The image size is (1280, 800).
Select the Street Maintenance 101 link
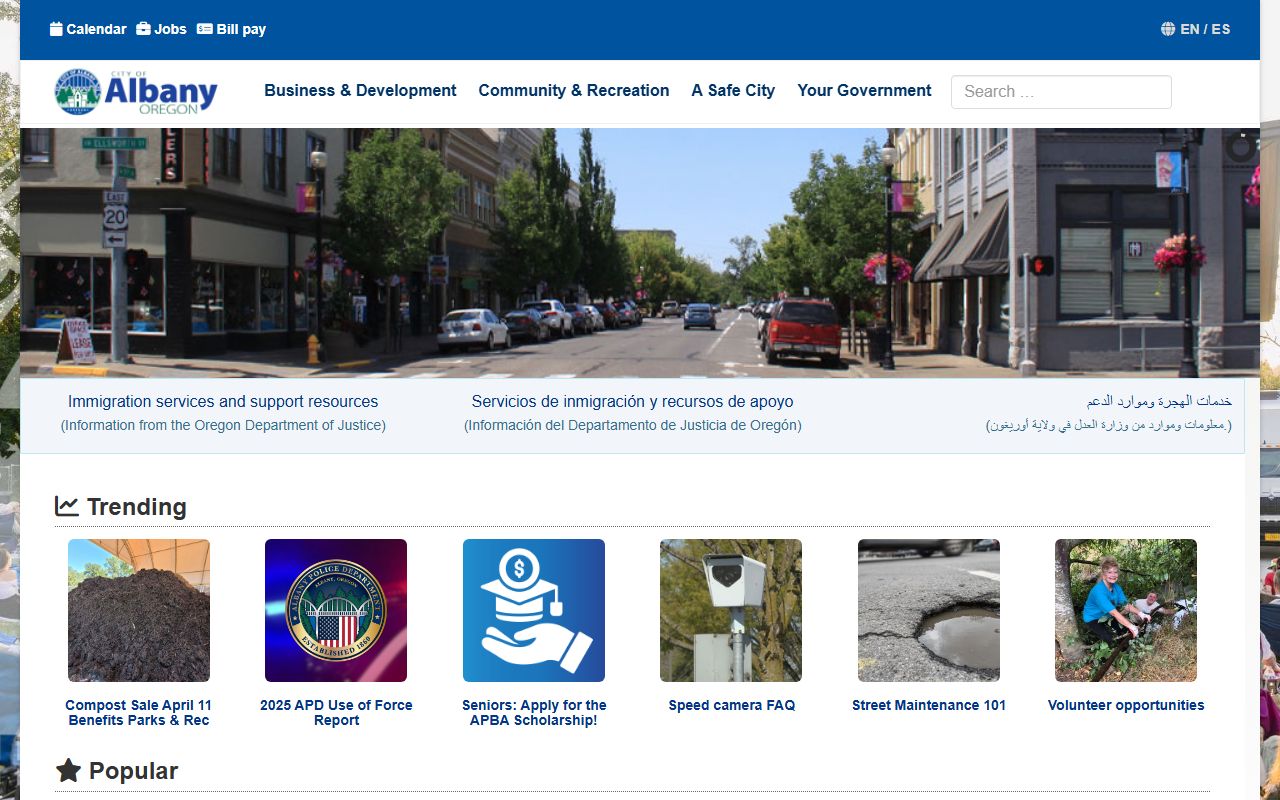click(928, 705)
